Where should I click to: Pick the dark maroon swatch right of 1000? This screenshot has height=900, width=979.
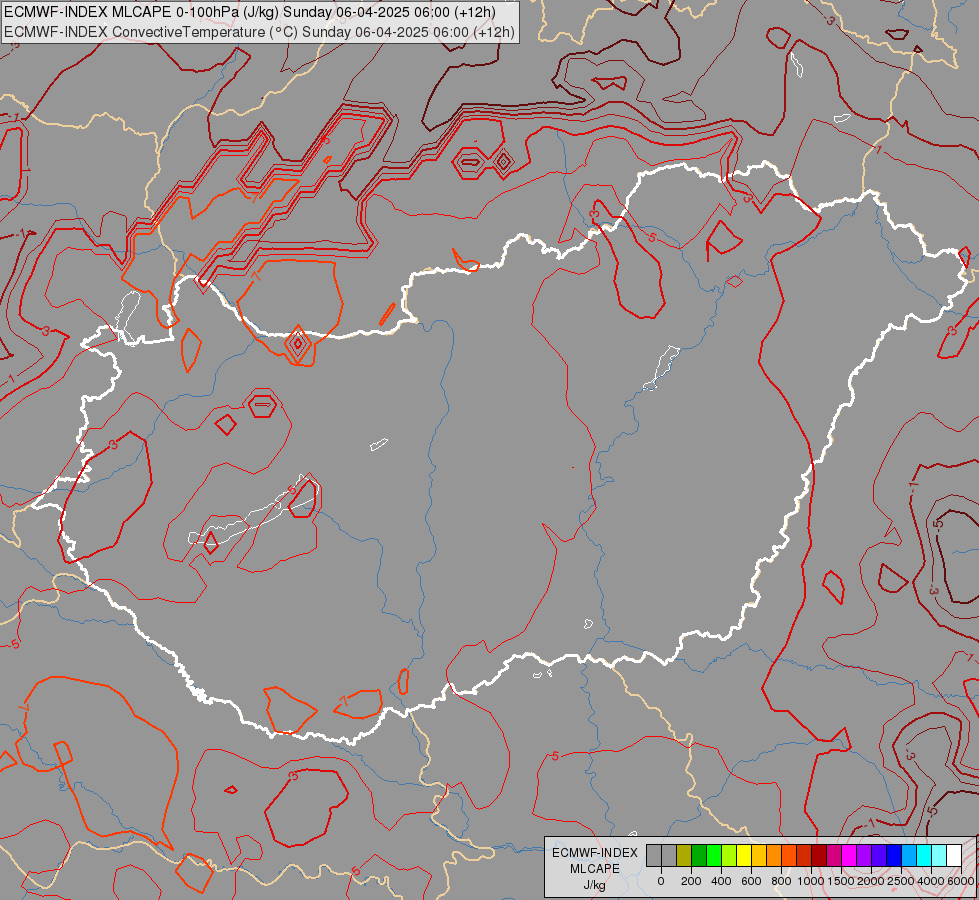coord(819,856)
